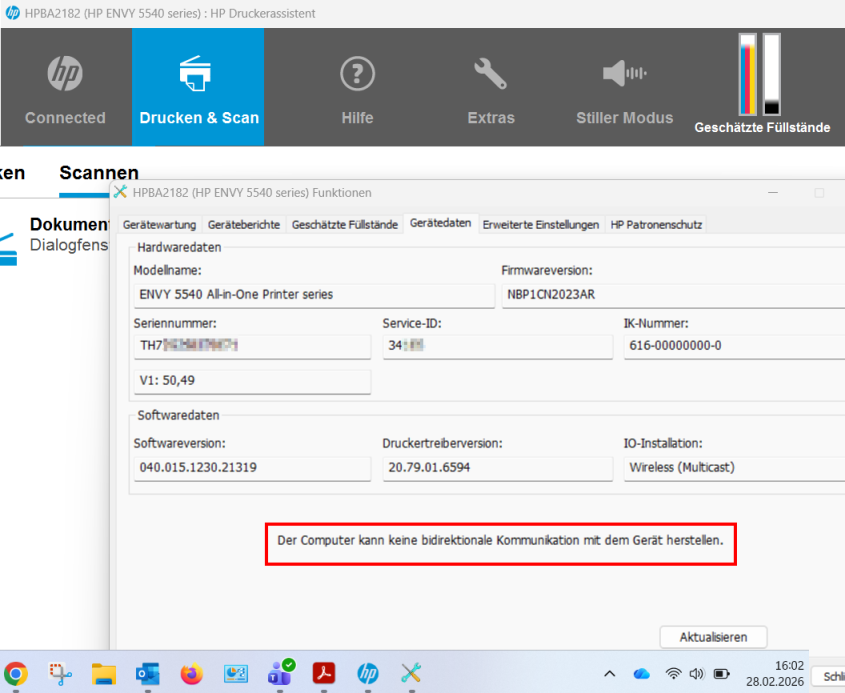Click the bidirektionale Kommunikation error message

(500, 540)
